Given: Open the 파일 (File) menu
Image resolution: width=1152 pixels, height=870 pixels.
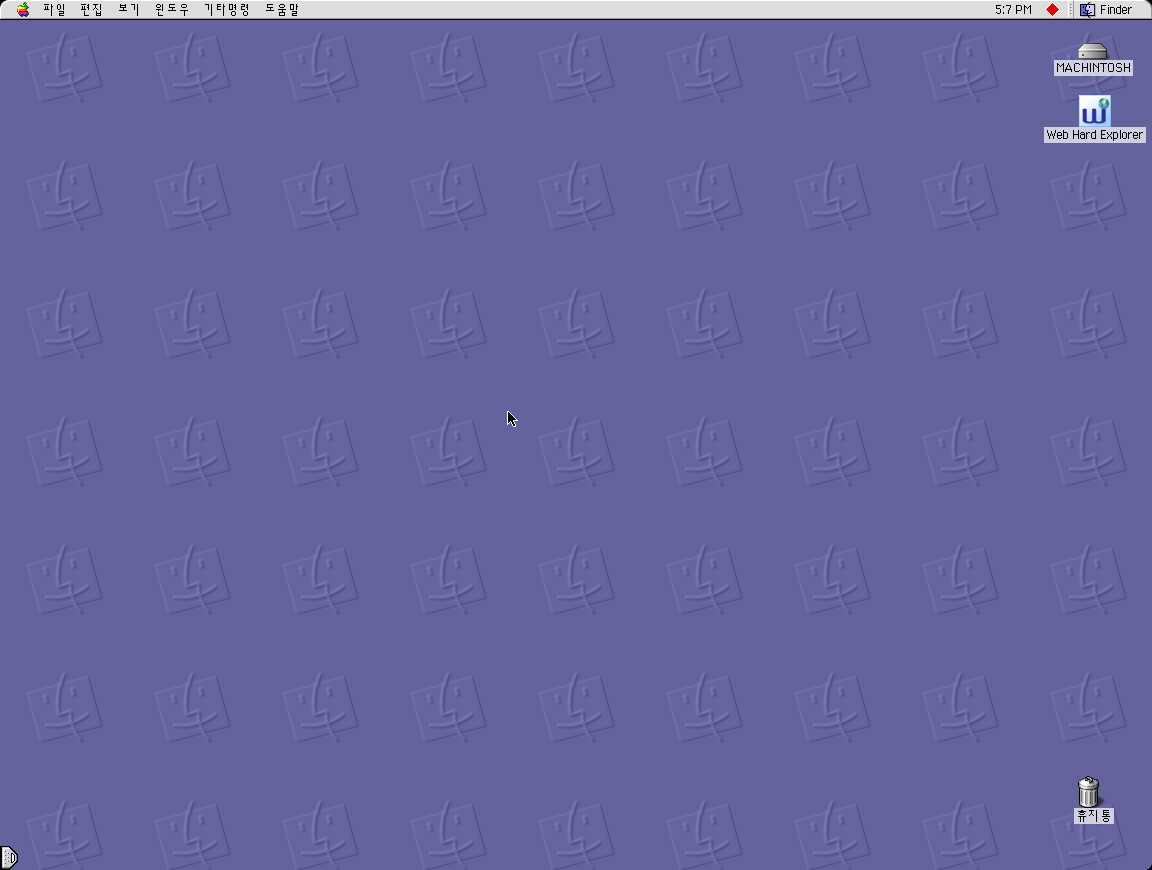Looking at the screenshot, I should [54, 10].
